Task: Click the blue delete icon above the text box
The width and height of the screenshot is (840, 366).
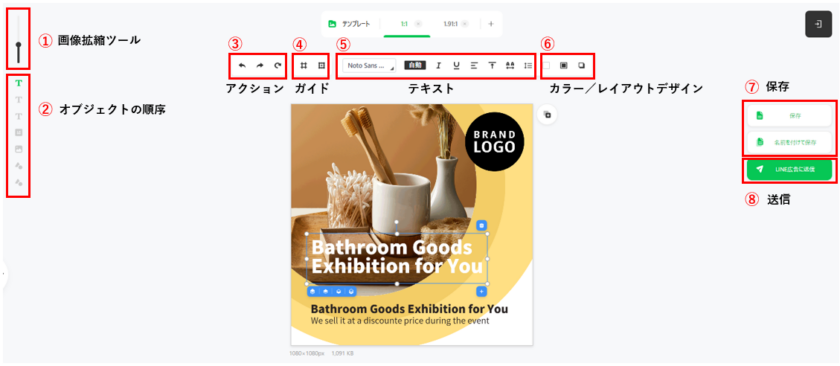Action: (x=481, y=225)
